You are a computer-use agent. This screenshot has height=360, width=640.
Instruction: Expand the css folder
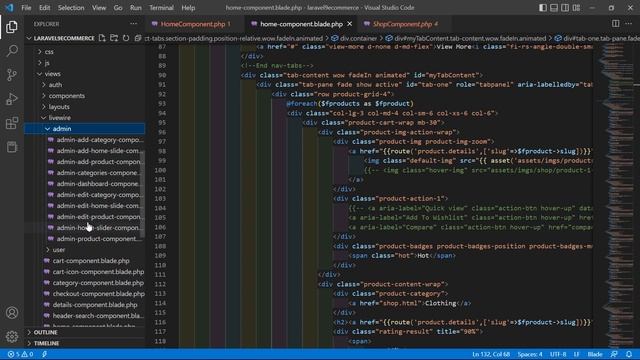(84, 51)
